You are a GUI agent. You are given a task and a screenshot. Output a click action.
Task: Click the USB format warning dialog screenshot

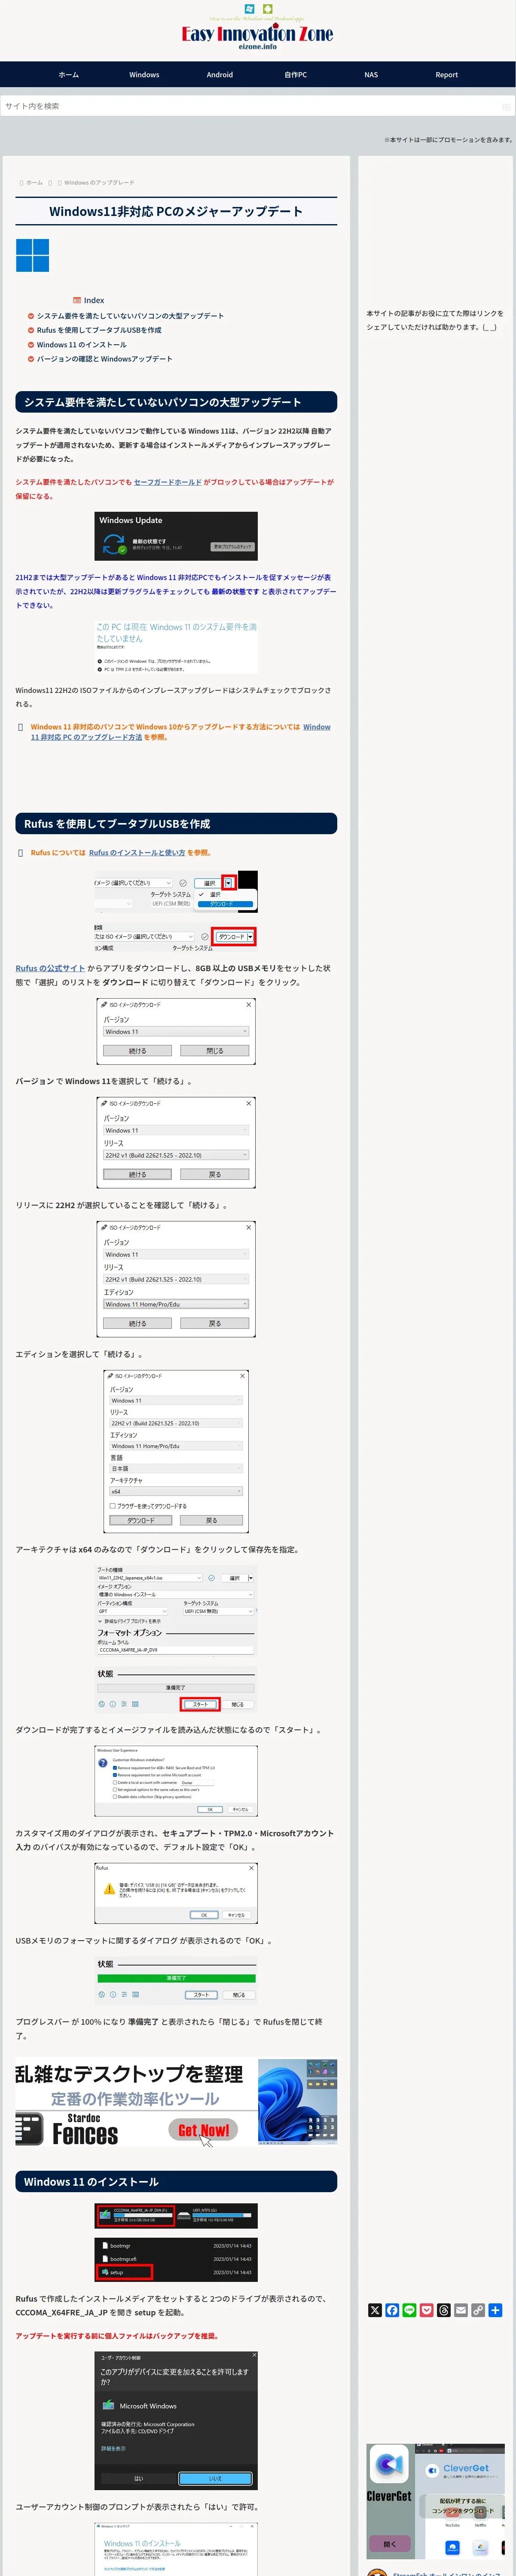pyautogui.click(x=176, y=1893)
